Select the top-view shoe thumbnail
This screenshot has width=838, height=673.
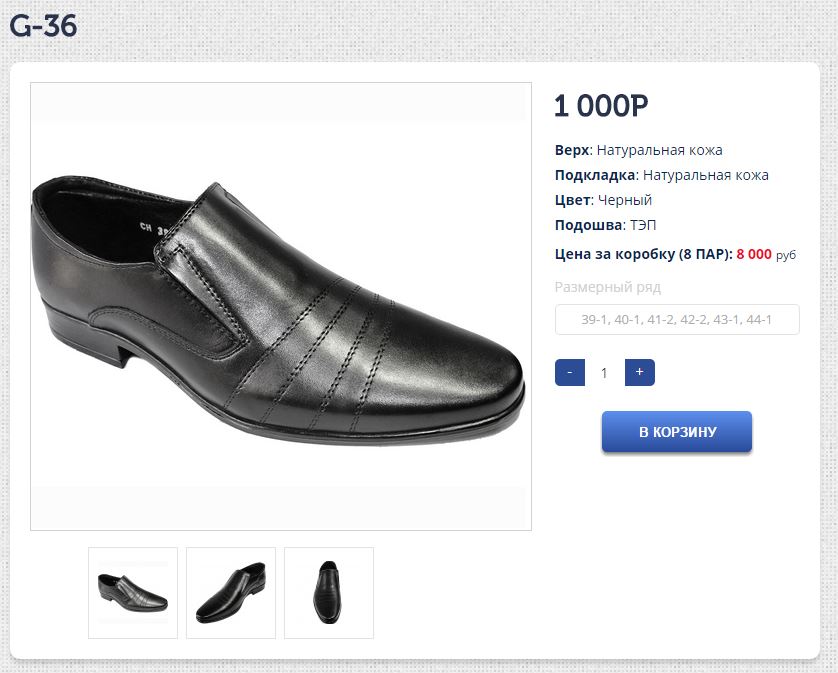(329, 592)
